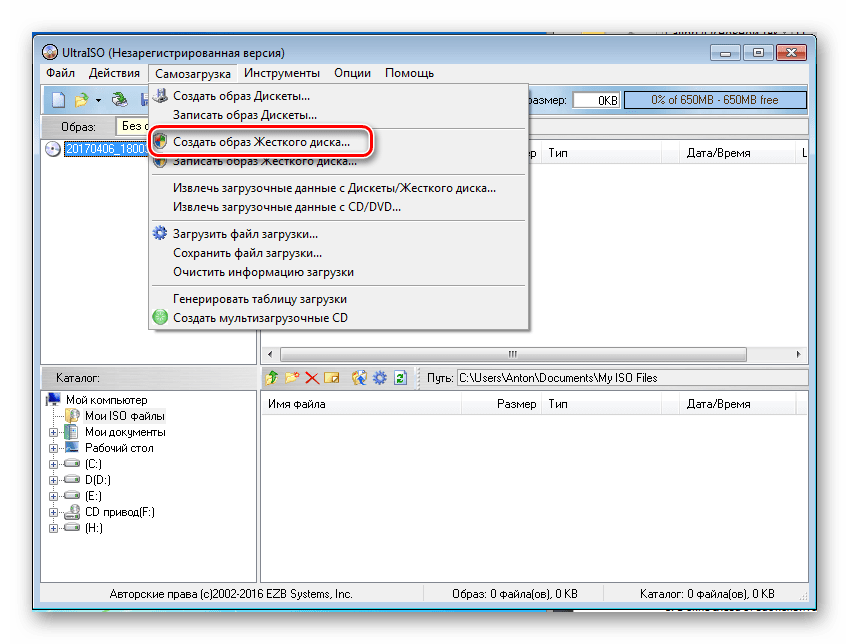Click the Мои ISO файлы folder icon
The image size is (849, 644).
click(x=72, y=416)
